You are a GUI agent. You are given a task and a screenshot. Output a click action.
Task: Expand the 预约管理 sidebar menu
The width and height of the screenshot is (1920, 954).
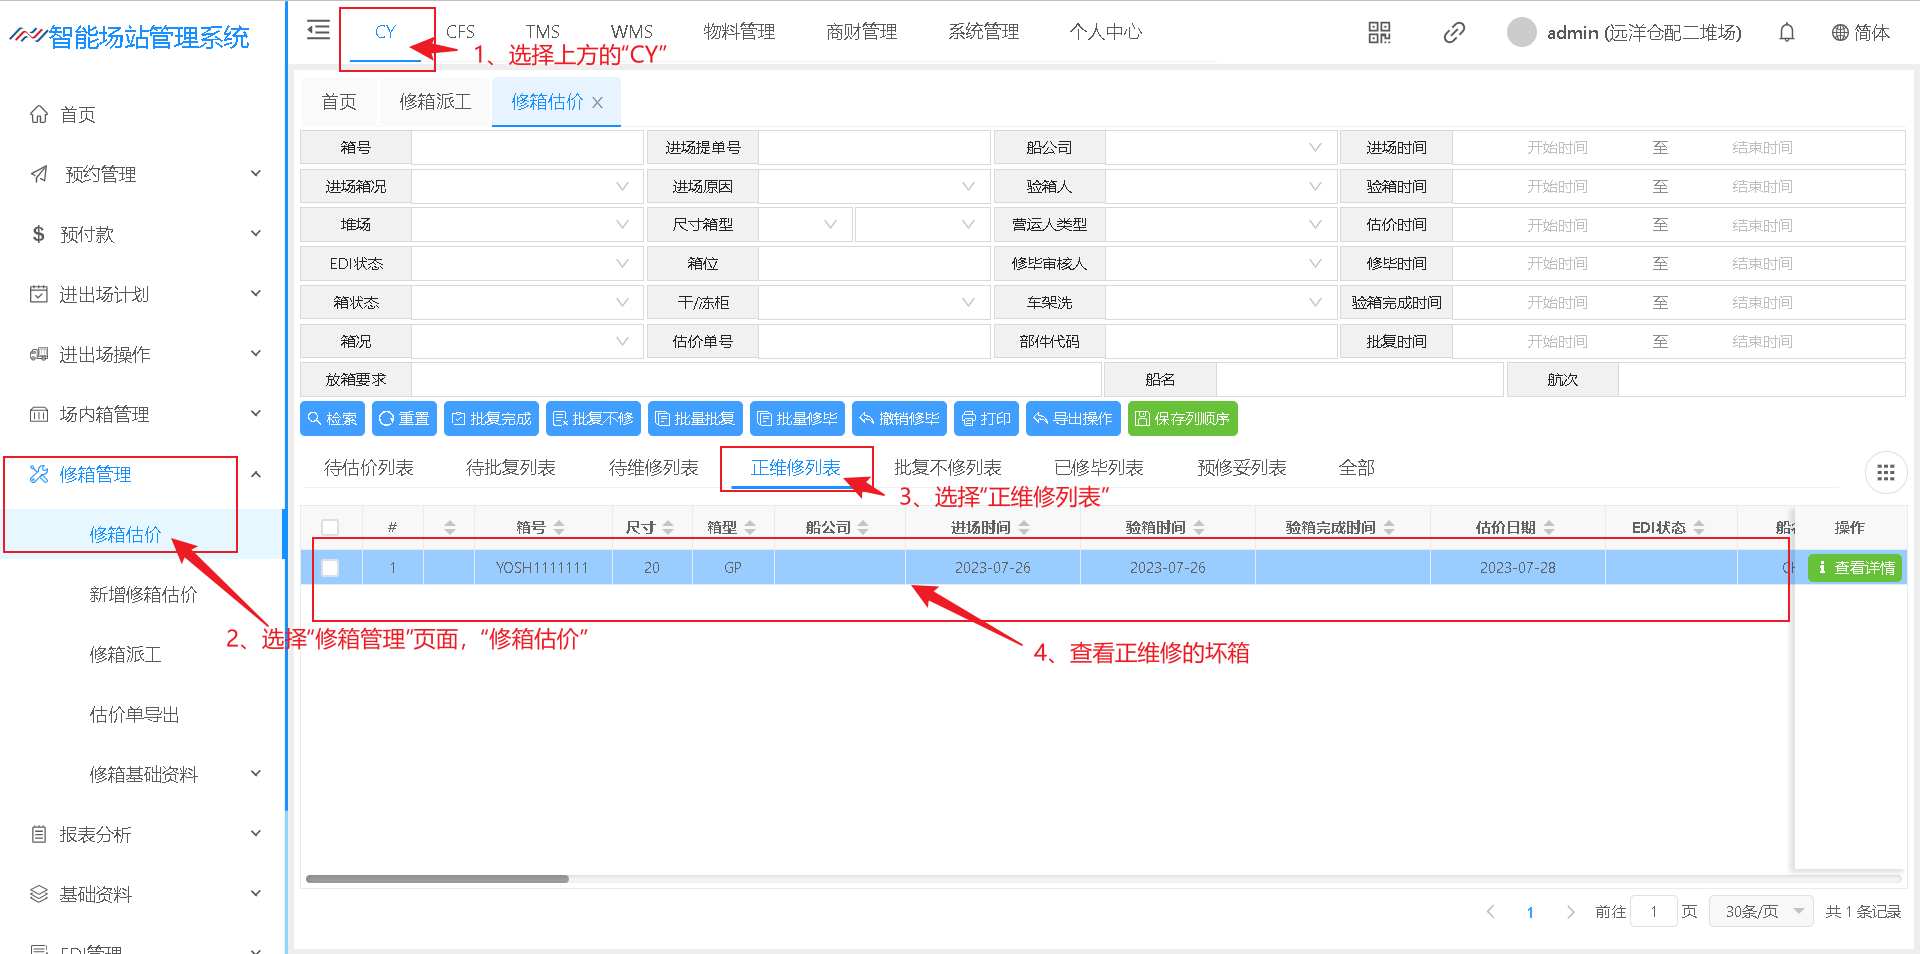pyautogui.click(x=145, y=174)
